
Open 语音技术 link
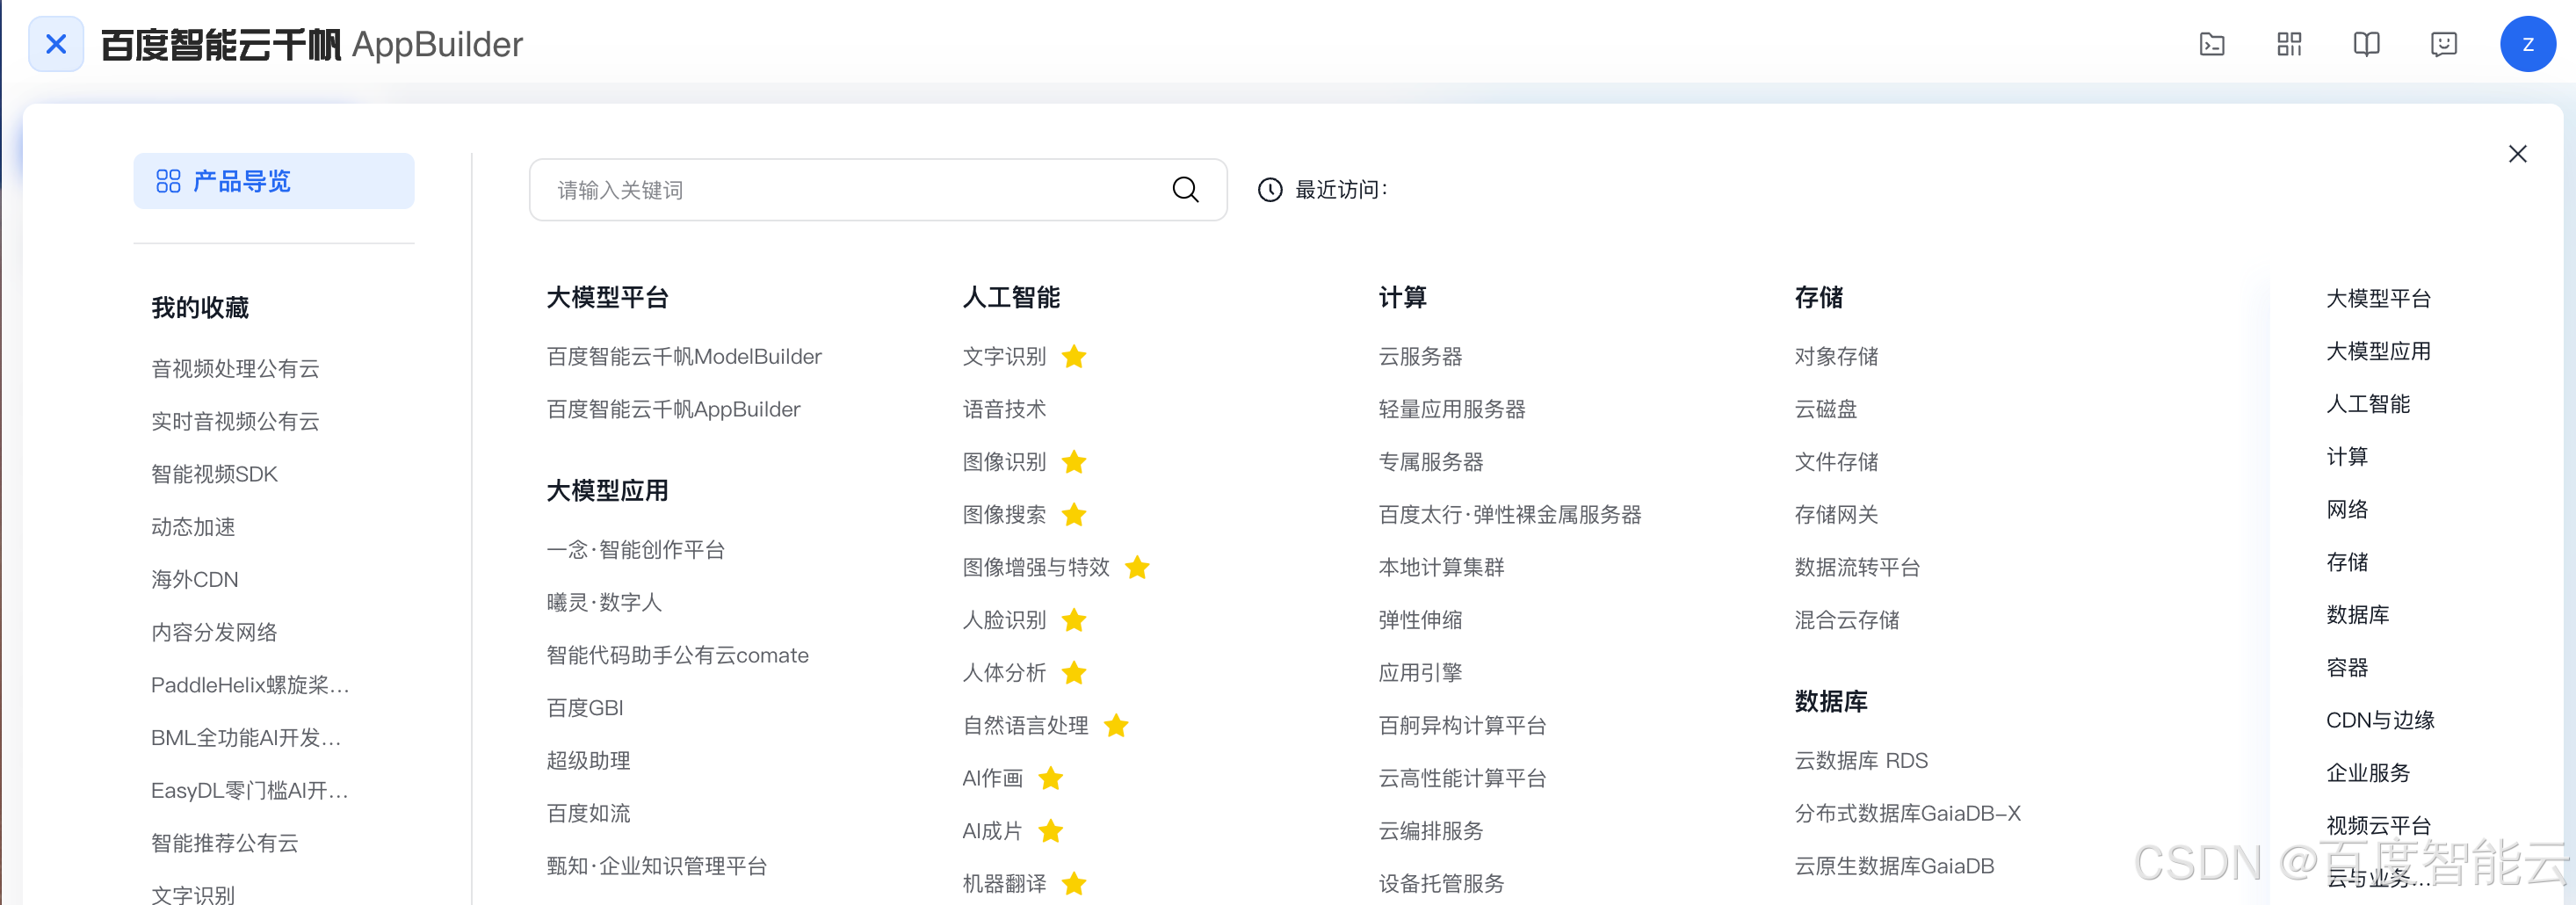click(1004, 409)
